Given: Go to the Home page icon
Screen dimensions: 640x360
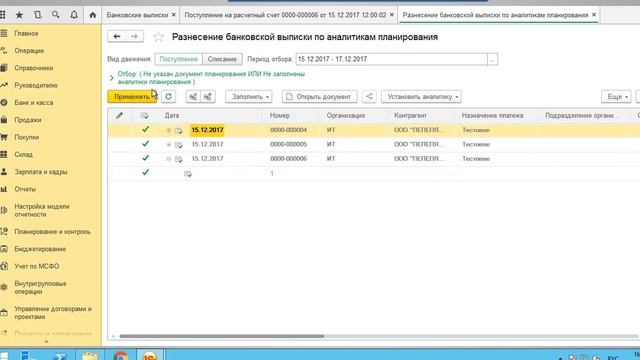Looking at the screenshot, I should click(93, 15).
